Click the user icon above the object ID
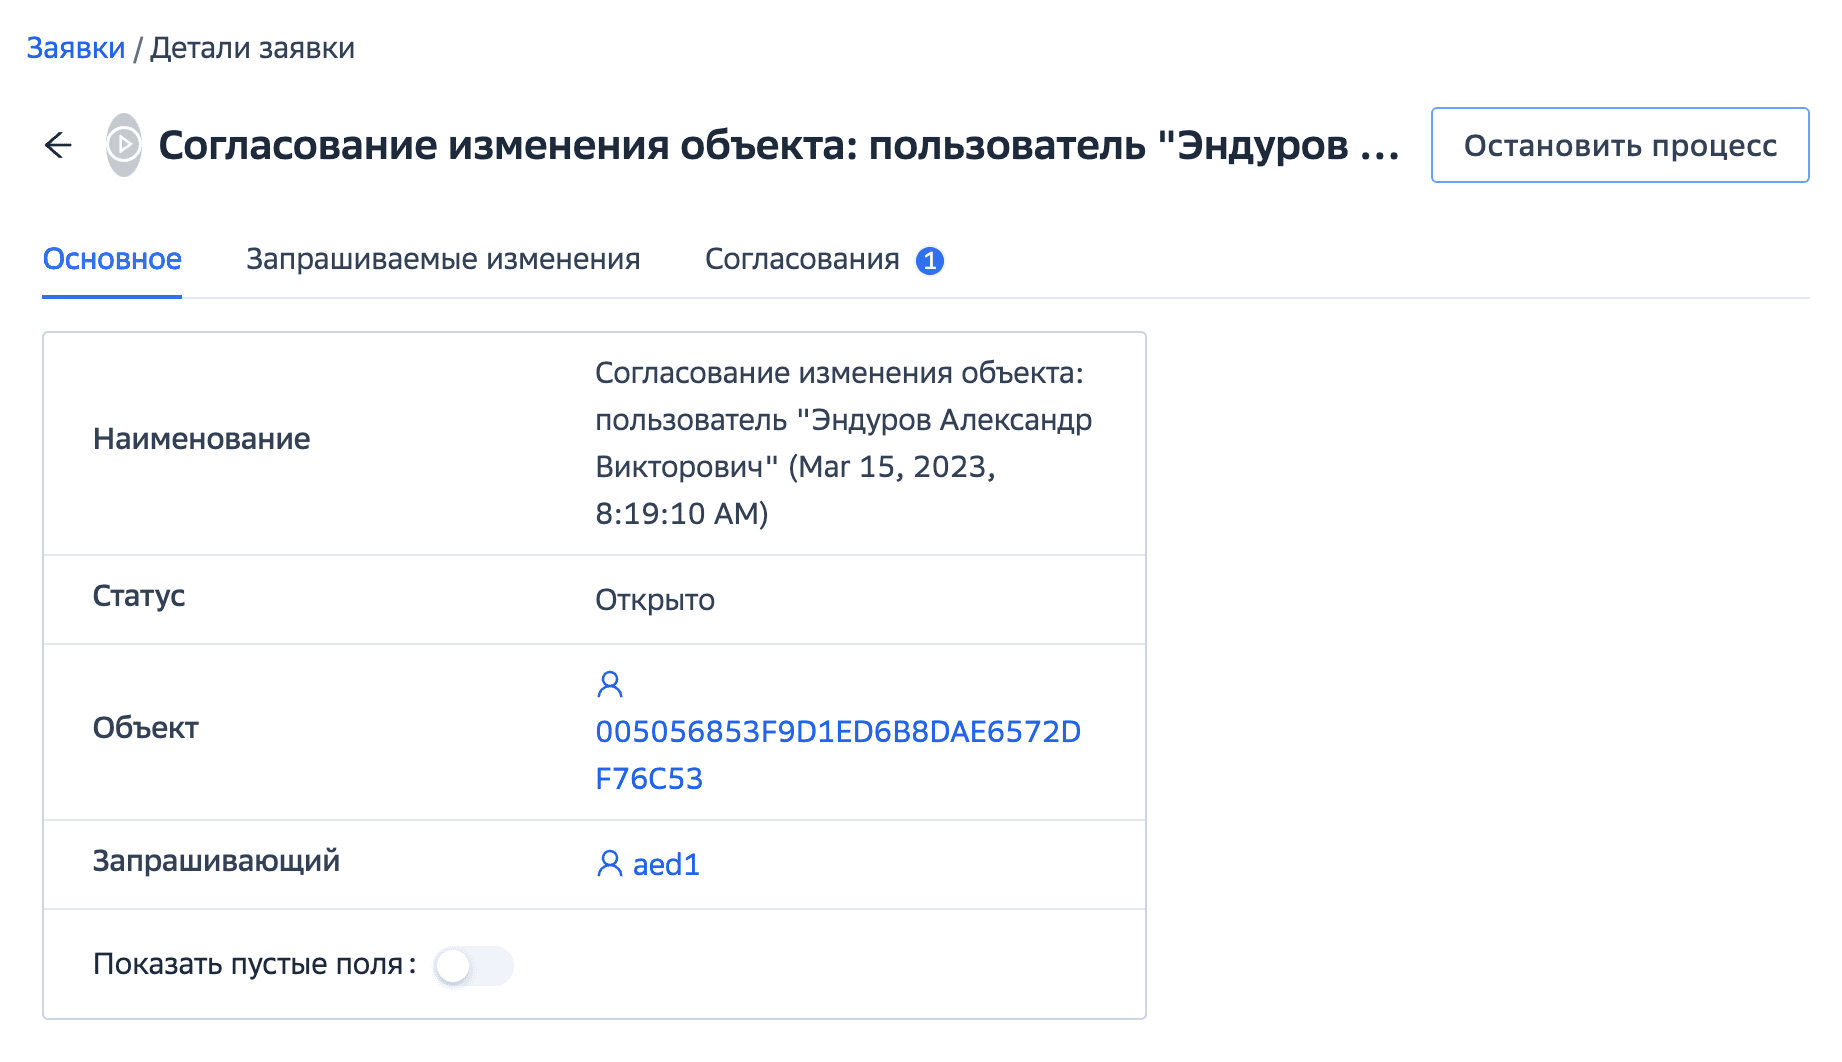 click(610, 684)
